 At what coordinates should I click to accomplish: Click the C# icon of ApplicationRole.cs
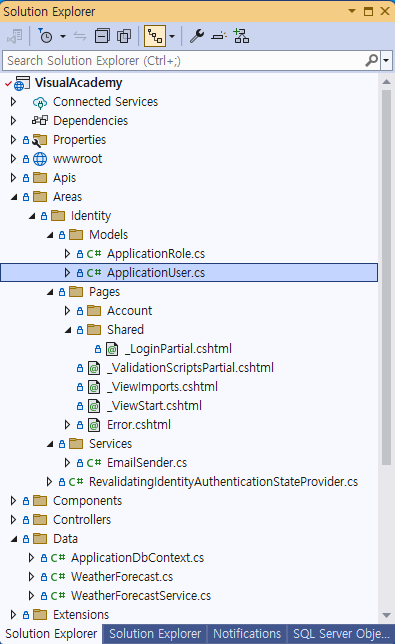point(94,254)
